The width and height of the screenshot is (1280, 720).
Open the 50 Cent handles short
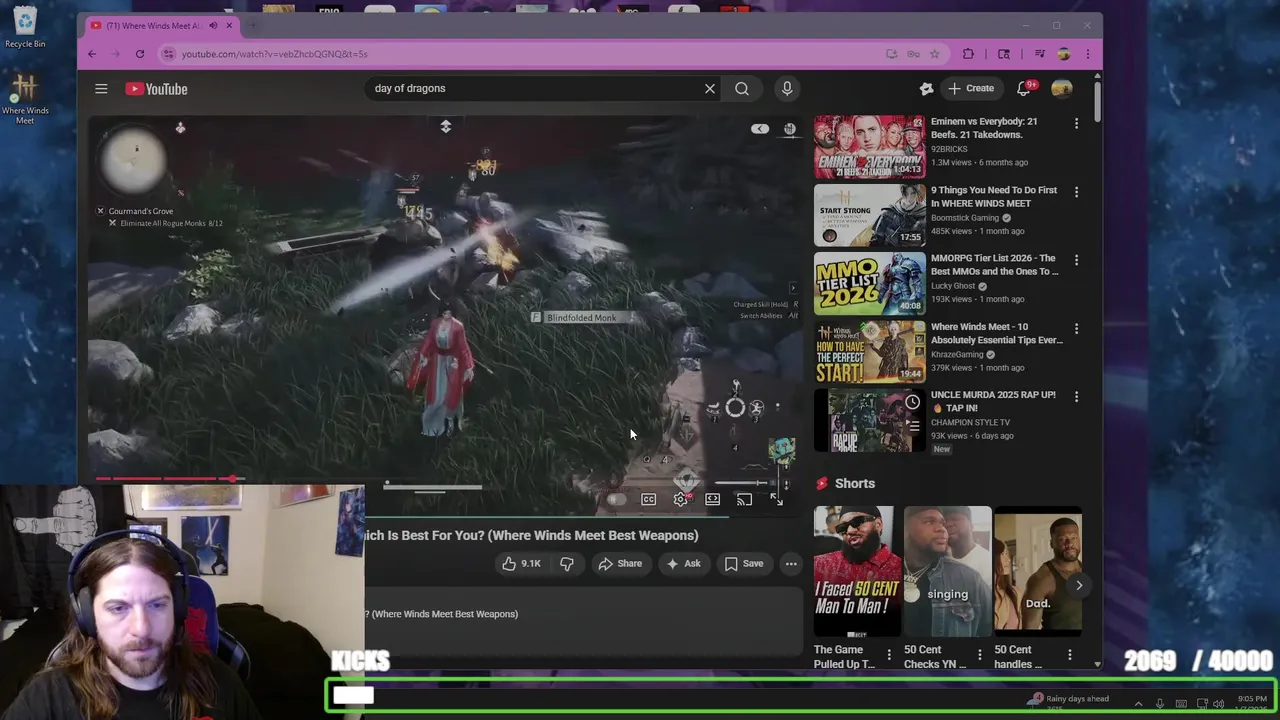click(1037, 572)
